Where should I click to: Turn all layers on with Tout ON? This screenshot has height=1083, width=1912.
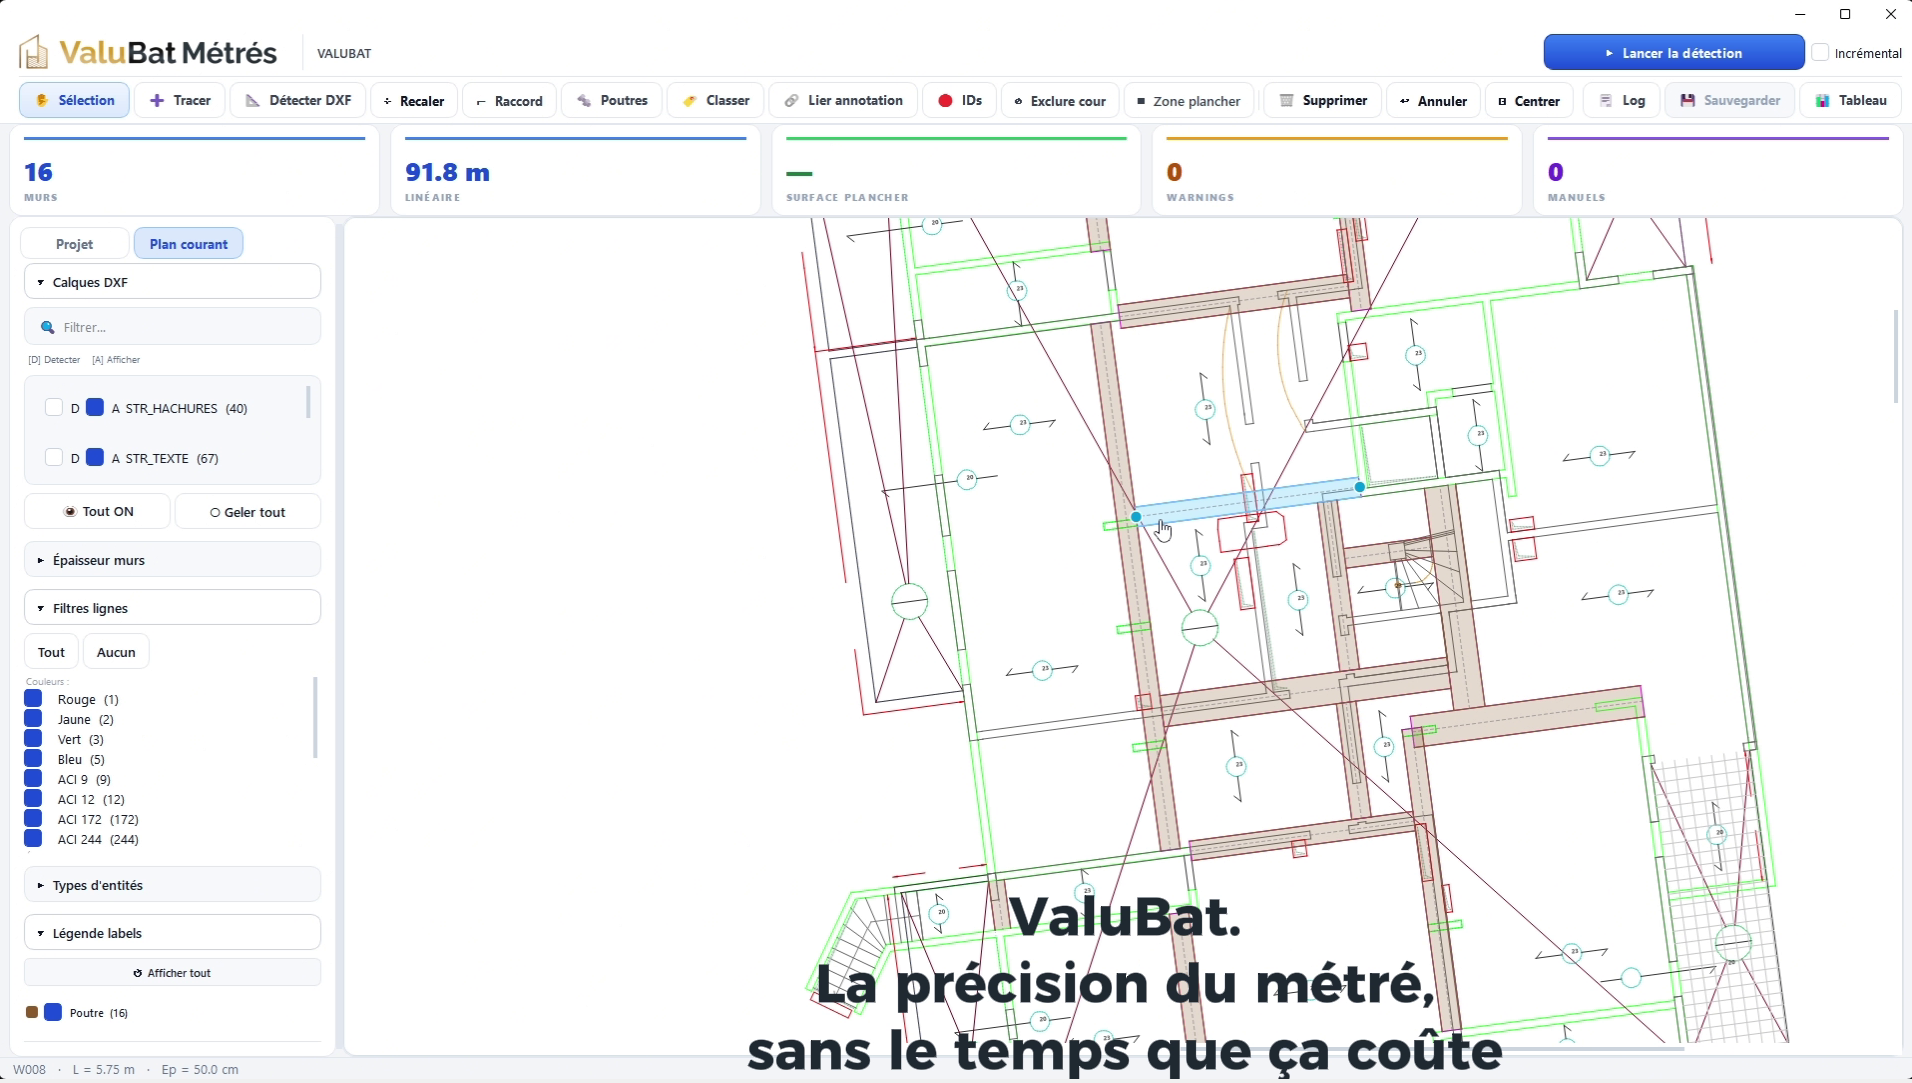tap(98, 511)
